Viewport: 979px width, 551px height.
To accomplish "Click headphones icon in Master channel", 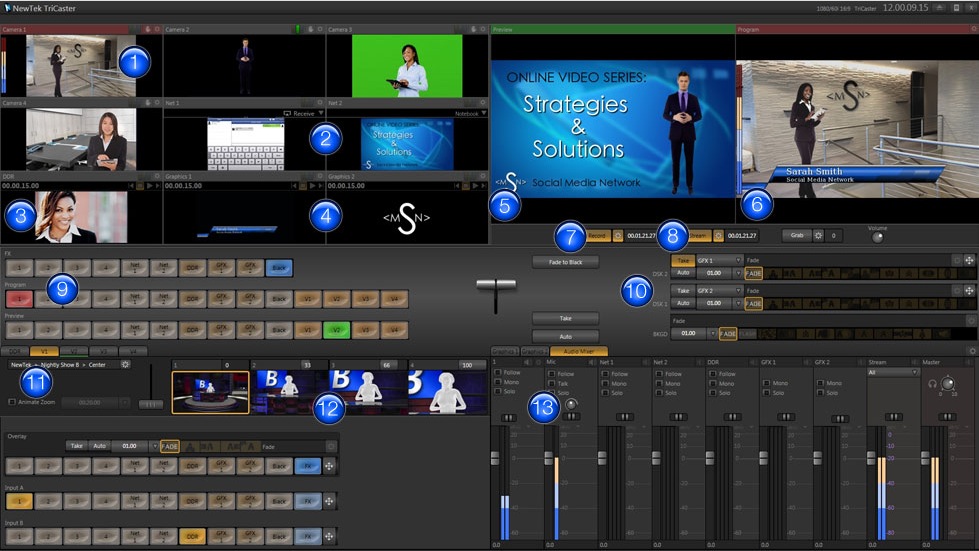I will click(931, 383).
